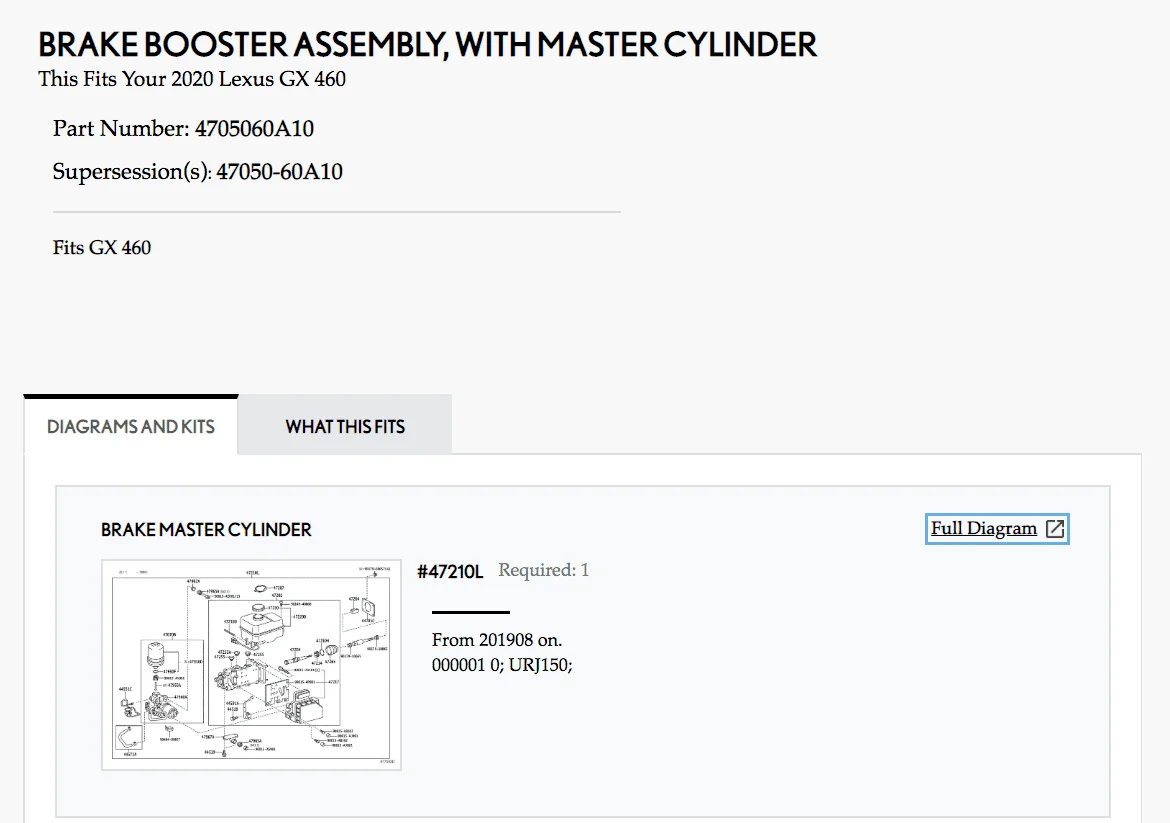
Task: Click the supersession number 47050-60A10
Action: (x=279, y=172)
